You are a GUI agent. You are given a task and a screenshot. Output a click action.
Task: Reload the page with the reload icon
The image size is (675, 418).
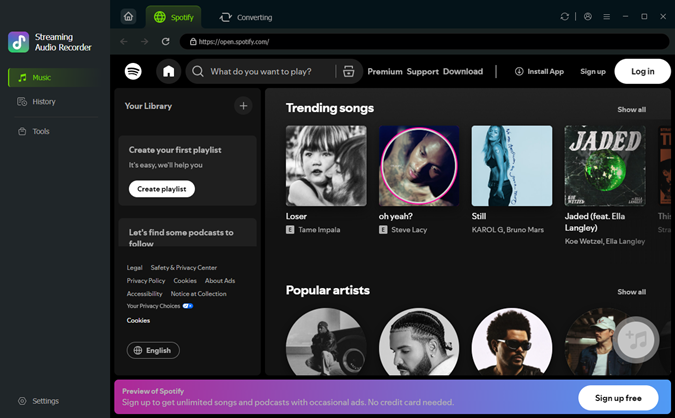(165, 41)
